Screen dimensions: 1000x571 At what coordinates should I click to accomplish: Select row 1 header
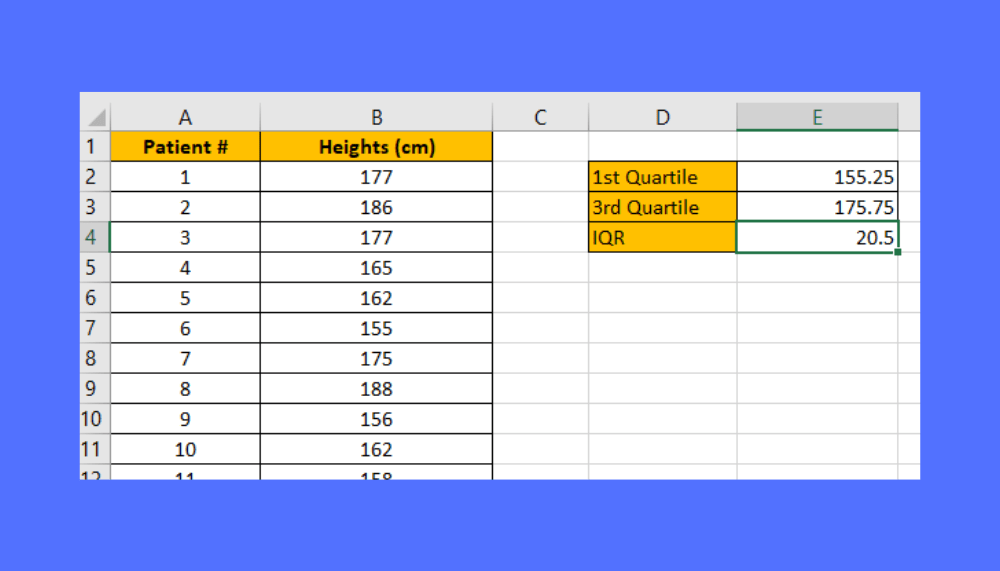(x=95, y=147)
